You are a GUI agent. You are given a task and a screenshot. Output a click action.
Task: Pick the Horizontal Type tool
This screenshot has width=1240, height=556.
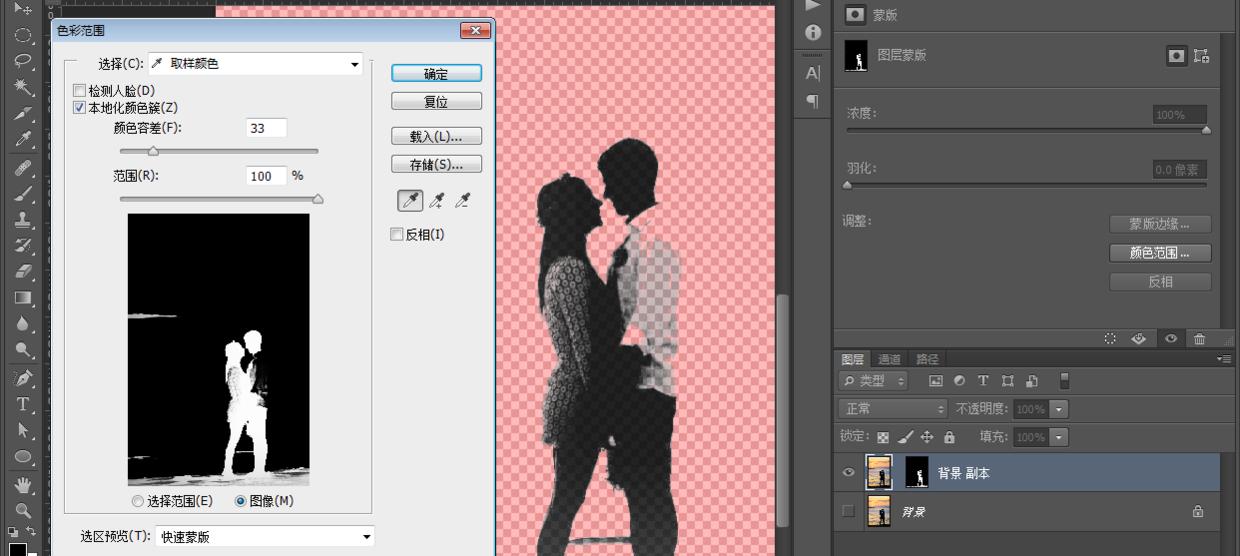[23, 405]
